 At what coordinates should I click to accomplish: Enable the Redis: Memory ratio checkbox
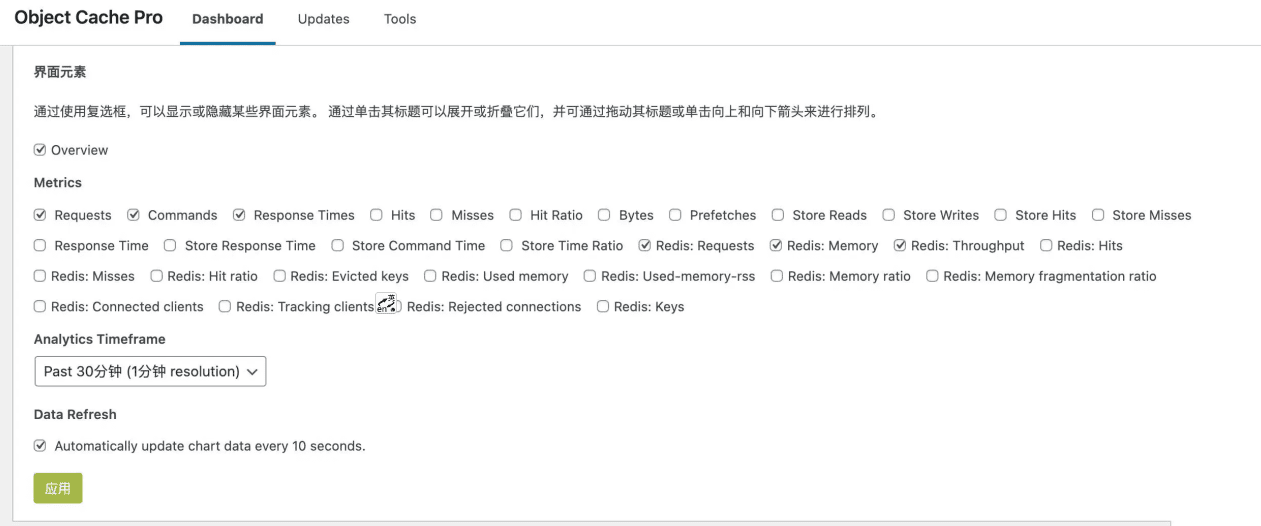tap(777, 276)
